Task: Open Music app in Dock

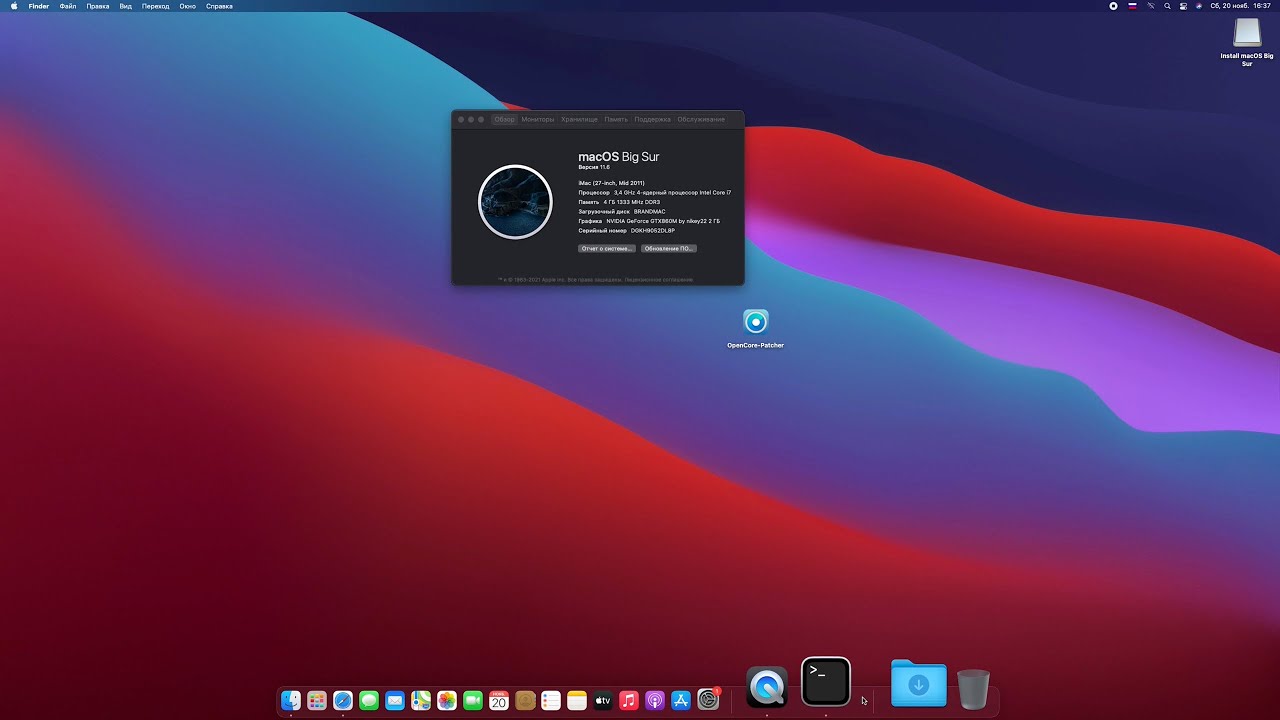Action: pyautogui.click(x=629, y=701)
